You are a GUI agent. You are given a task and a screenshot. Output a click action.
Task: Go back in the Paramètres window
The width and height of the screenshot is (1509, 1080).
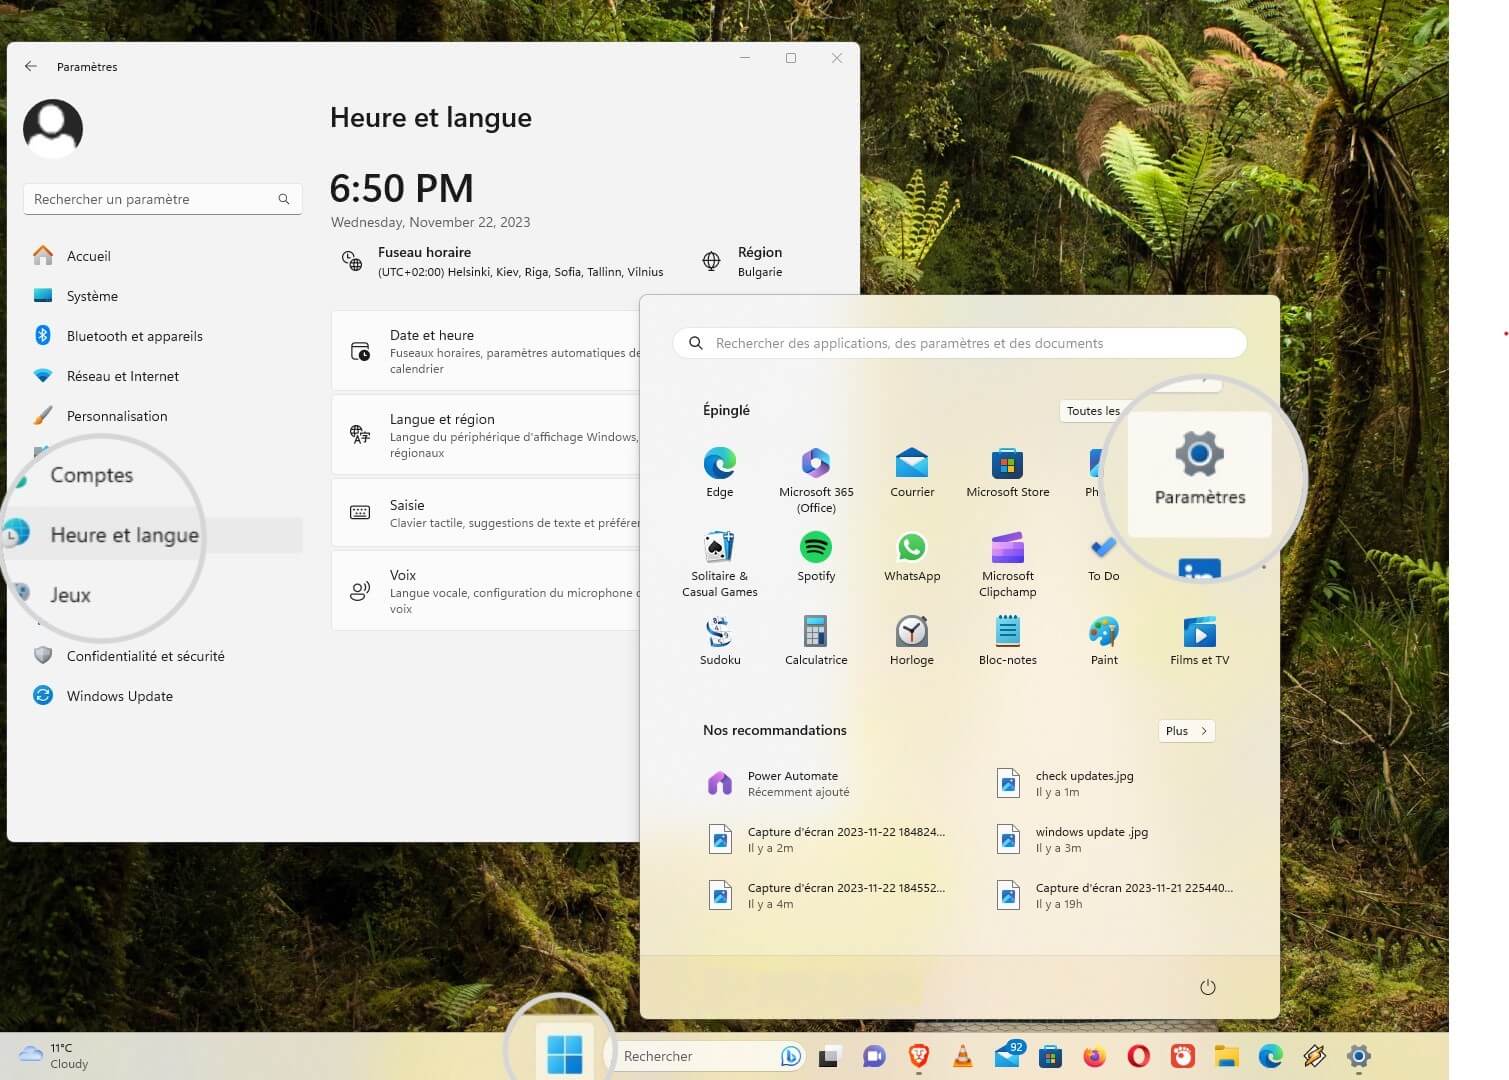pyautogui.click(x=31, y=66)
